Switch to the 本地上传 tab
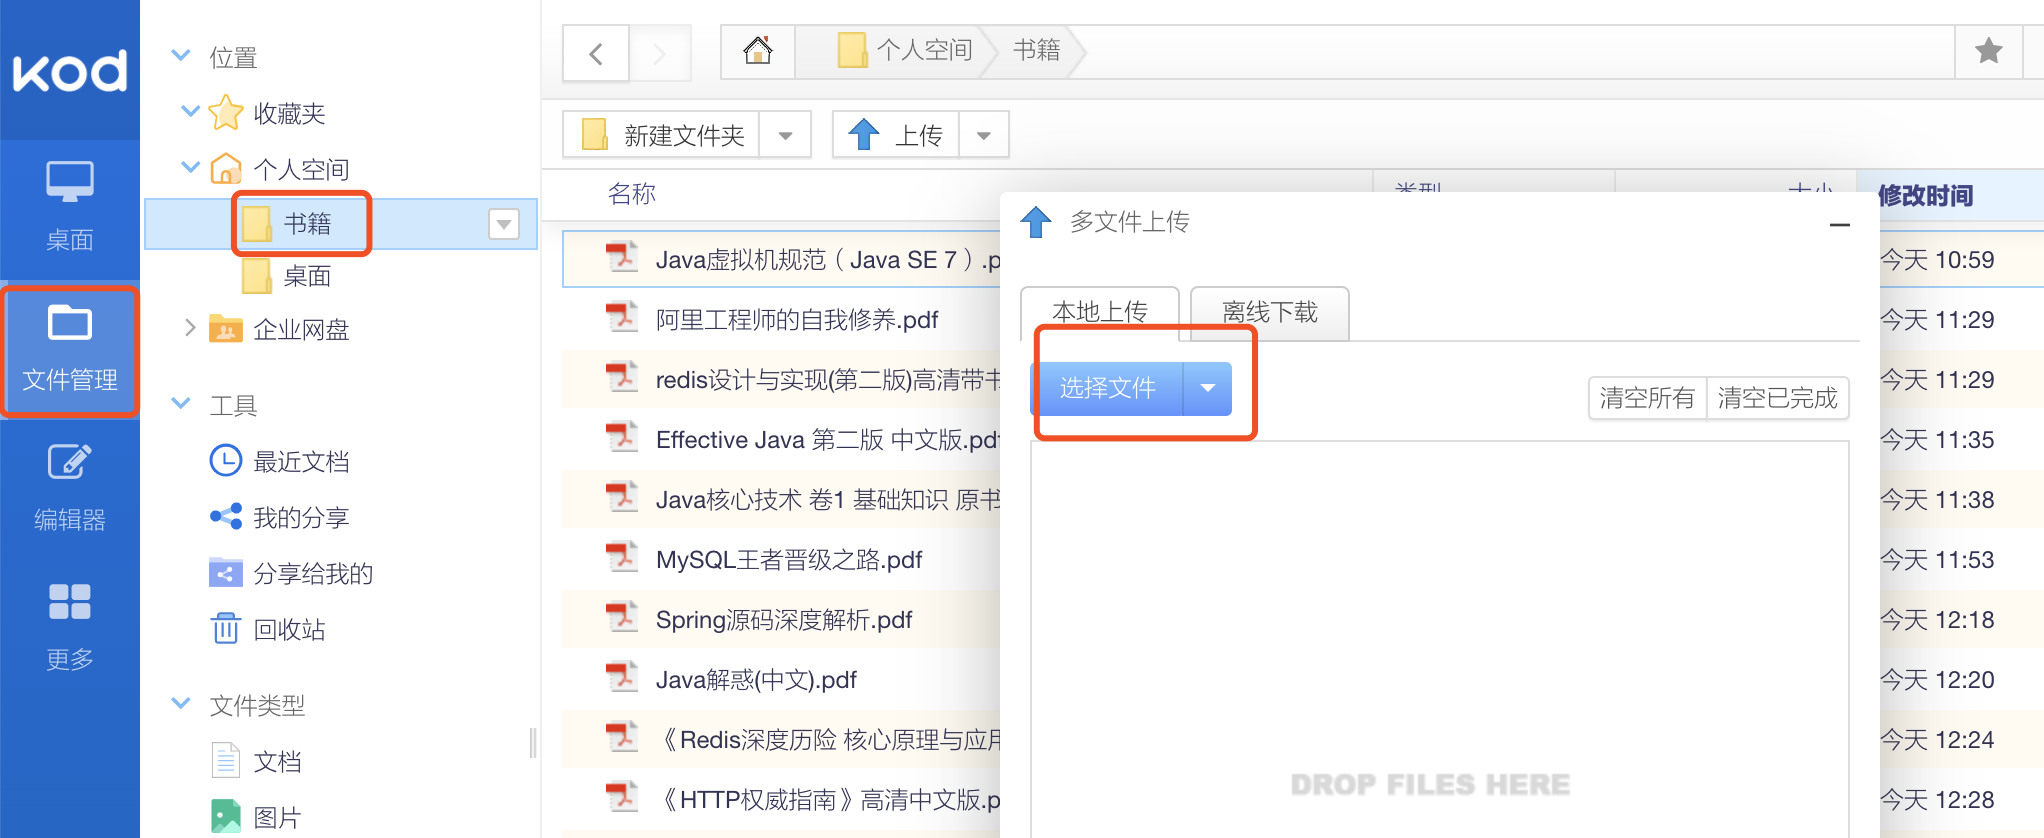2044x838 pixels. [1100, 313]
